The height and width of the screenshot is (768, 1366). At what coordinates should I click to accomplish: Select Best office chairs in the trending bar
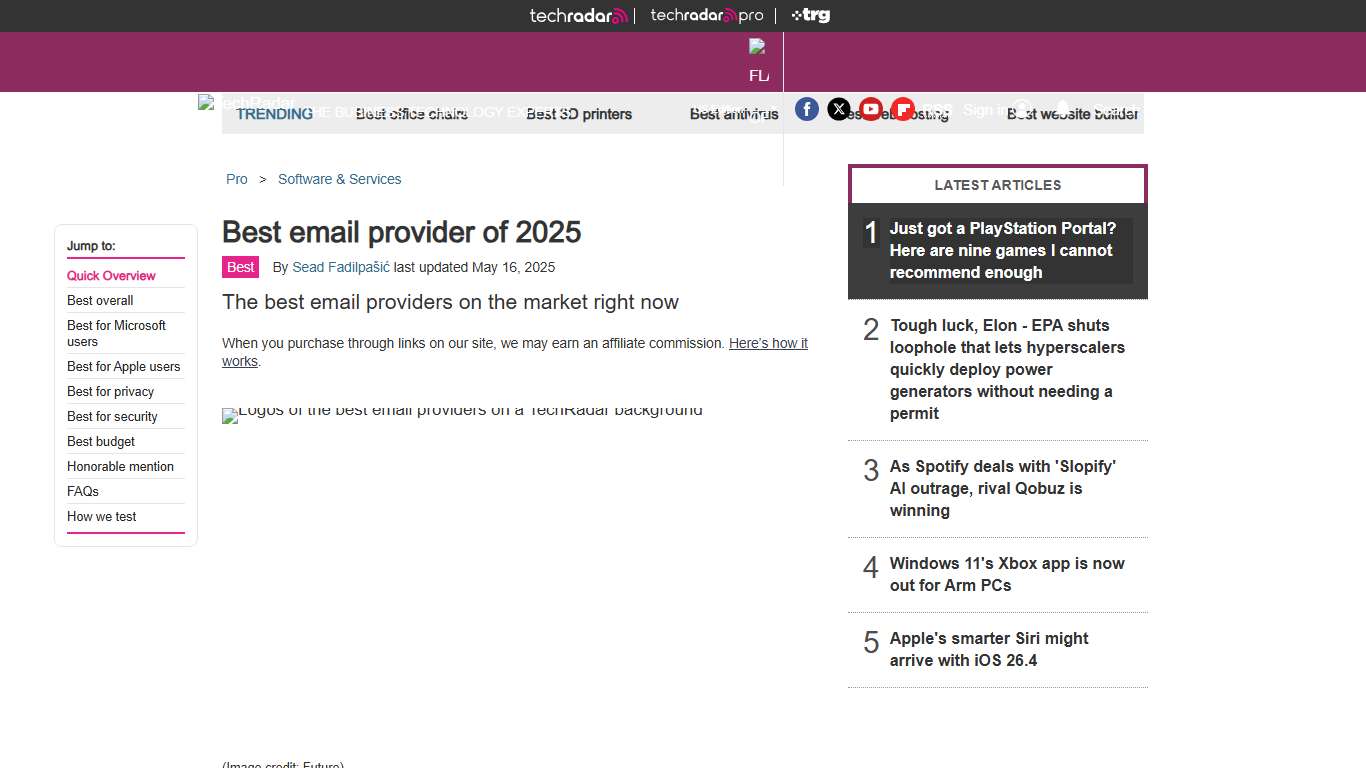click(411, 114)
